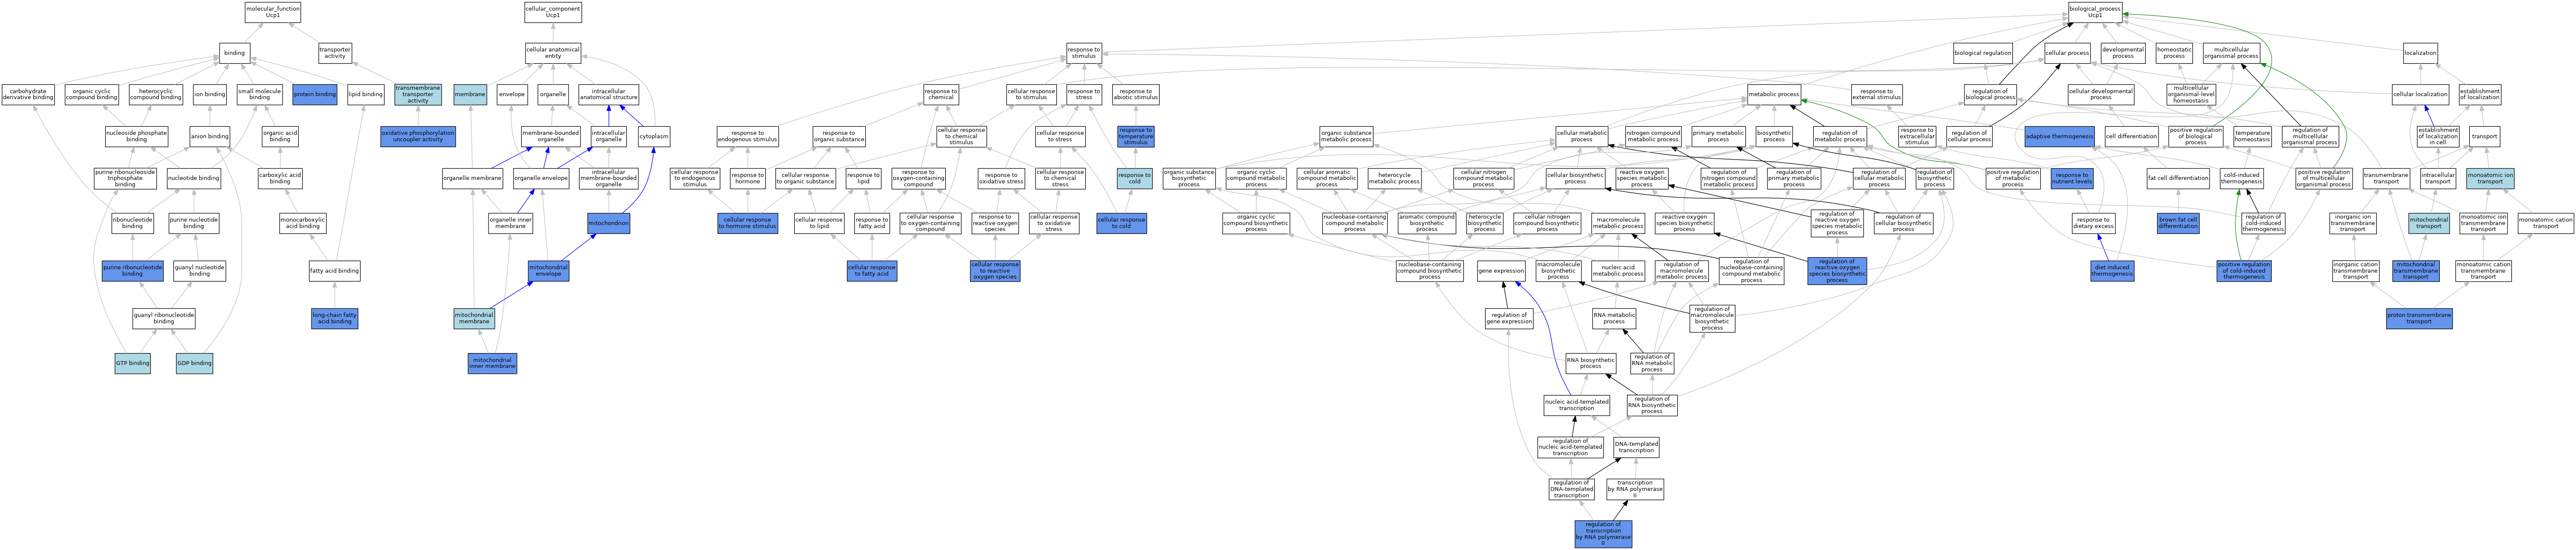2576x550 pixels.
Task: Click the blue 'protein binding' node
Action: tap(315, 95)
